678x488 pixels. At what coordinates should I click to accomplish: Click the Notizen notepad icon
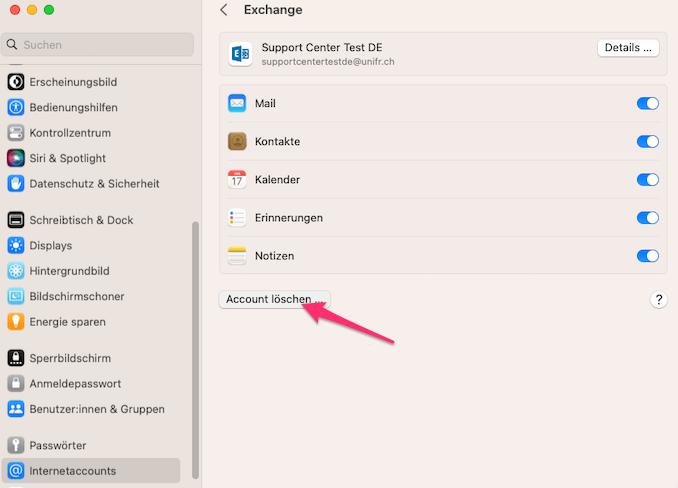[x=237, y=256]
